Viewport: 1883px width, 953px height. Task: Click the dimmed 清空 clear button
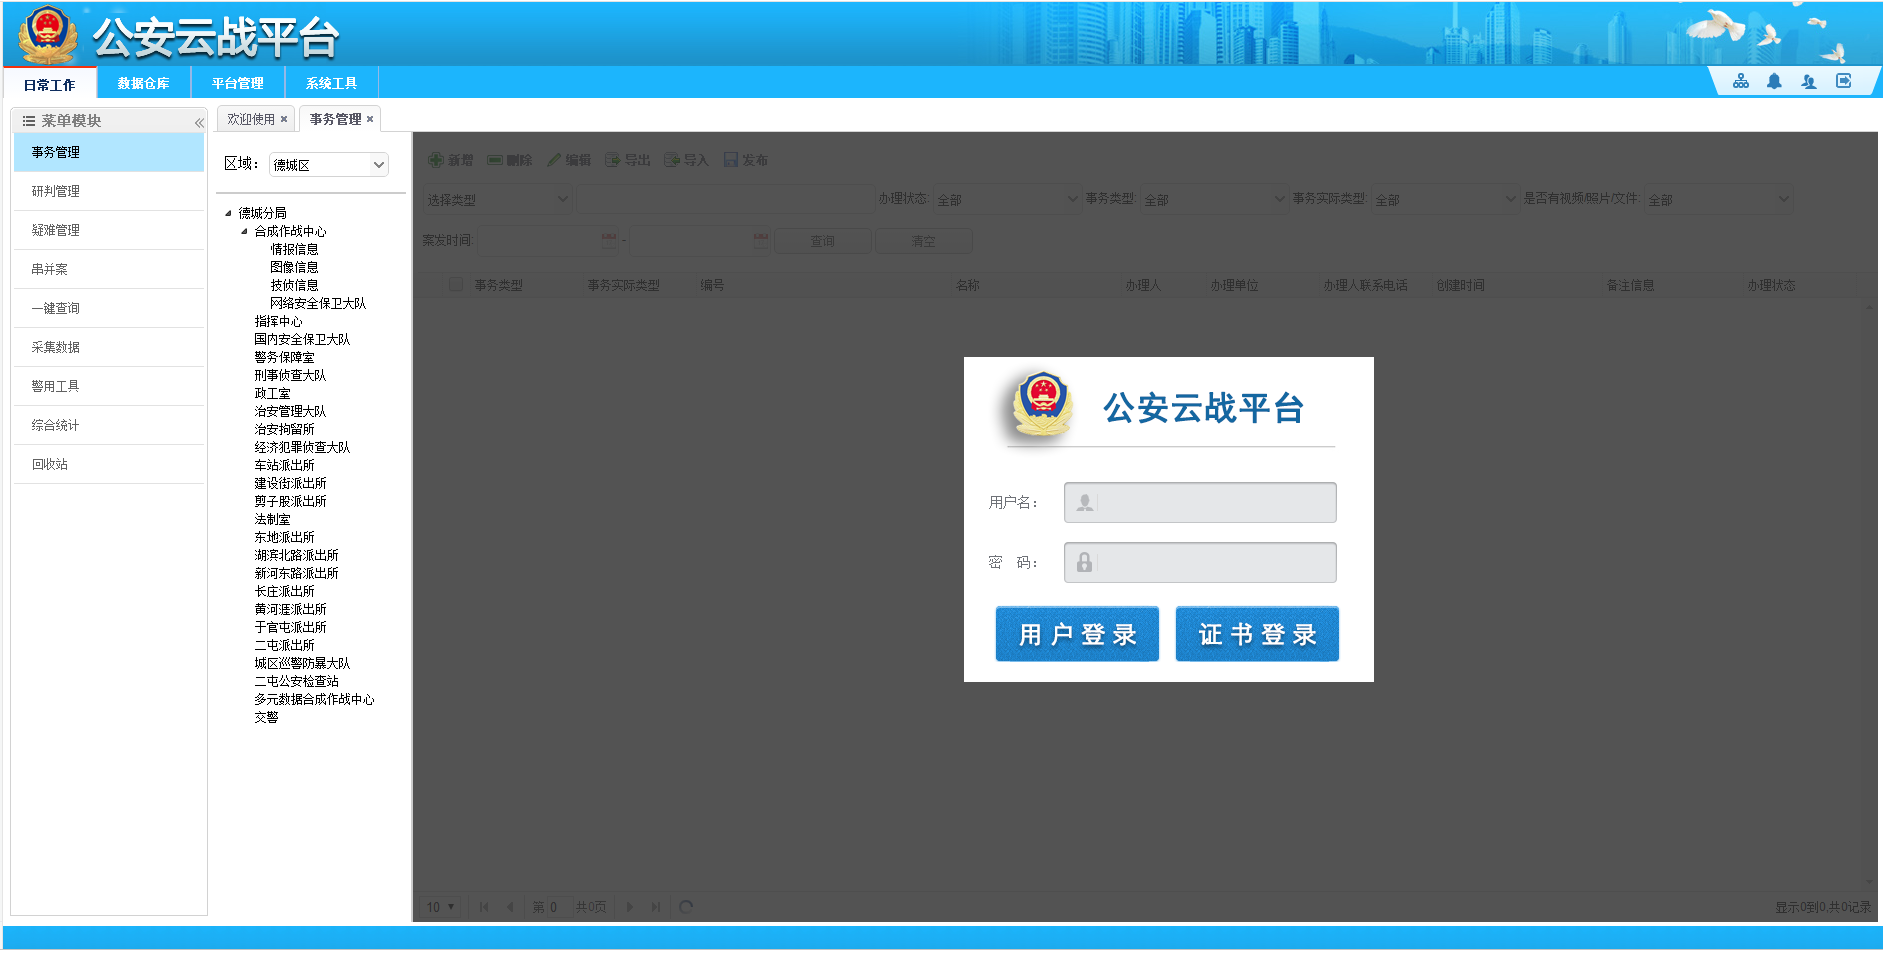tap(924, 241)
